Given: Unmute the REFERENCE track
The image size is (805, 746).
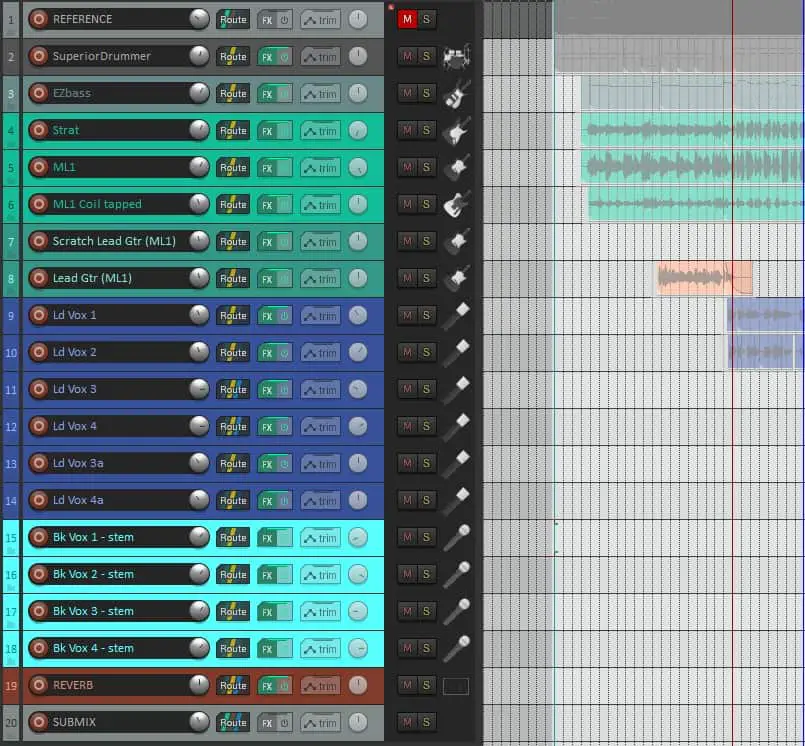Looking at the screenshot, I should [407, 20].
